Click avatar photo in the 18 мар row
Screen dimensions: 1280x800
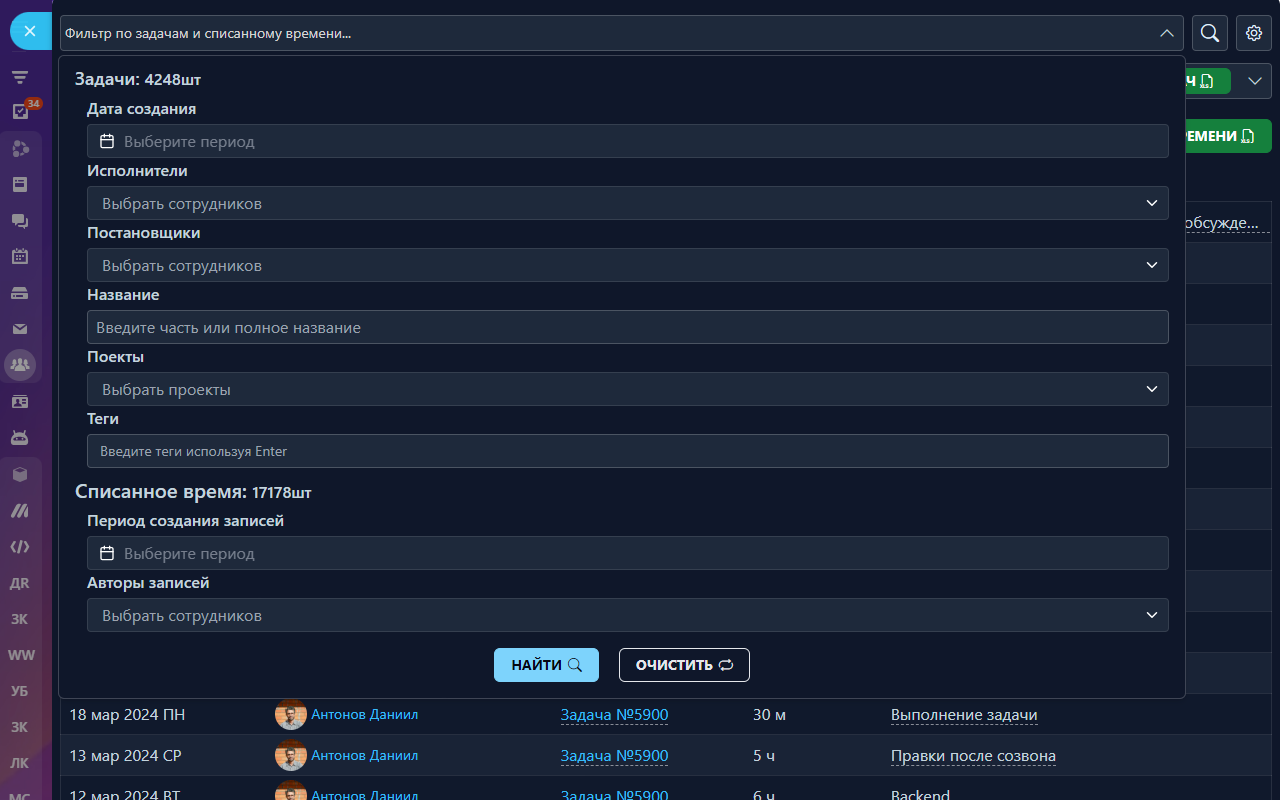pyautogui.click(x=290, y=715)
